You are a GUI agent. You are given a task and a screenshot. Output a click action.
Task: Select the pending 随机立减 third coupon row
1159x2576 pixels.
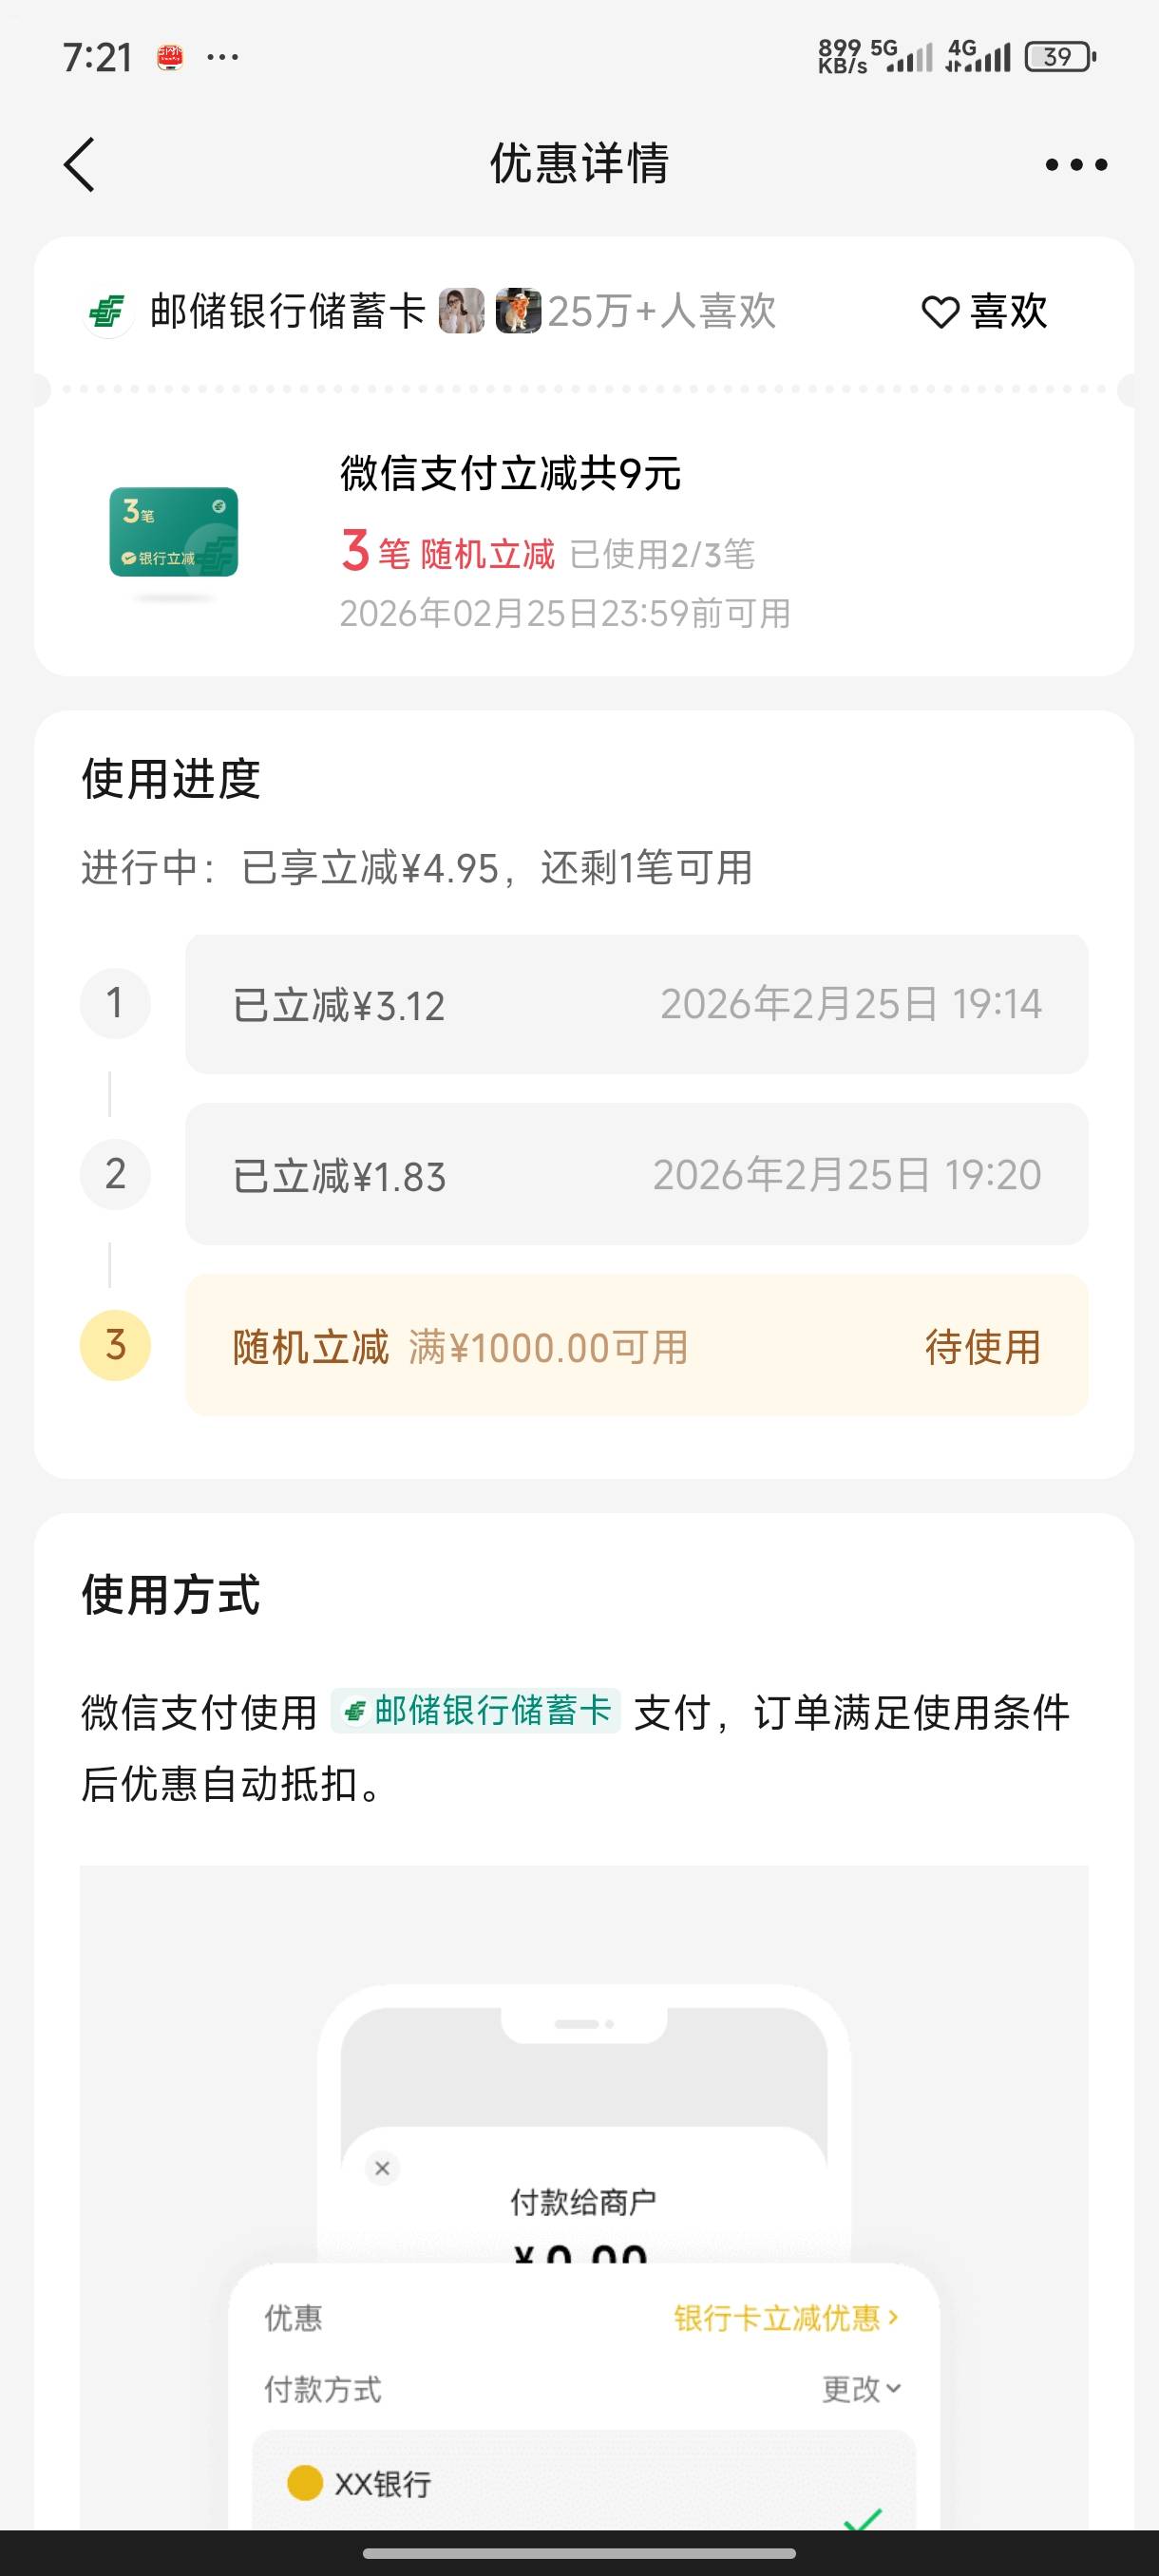pyautogui.click(x=636, y=1346)
